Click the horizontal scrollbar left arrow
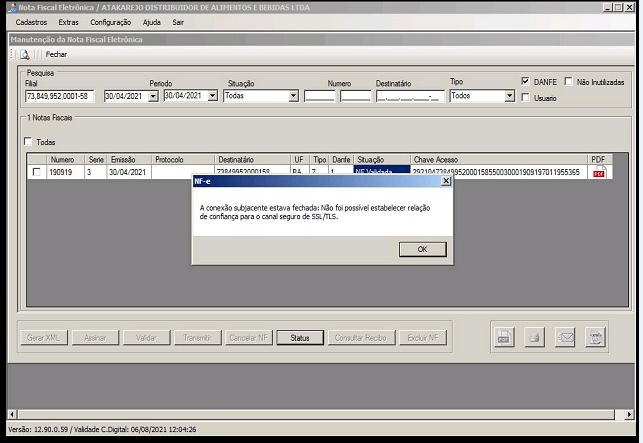643x443 pixels. (12, 414)
